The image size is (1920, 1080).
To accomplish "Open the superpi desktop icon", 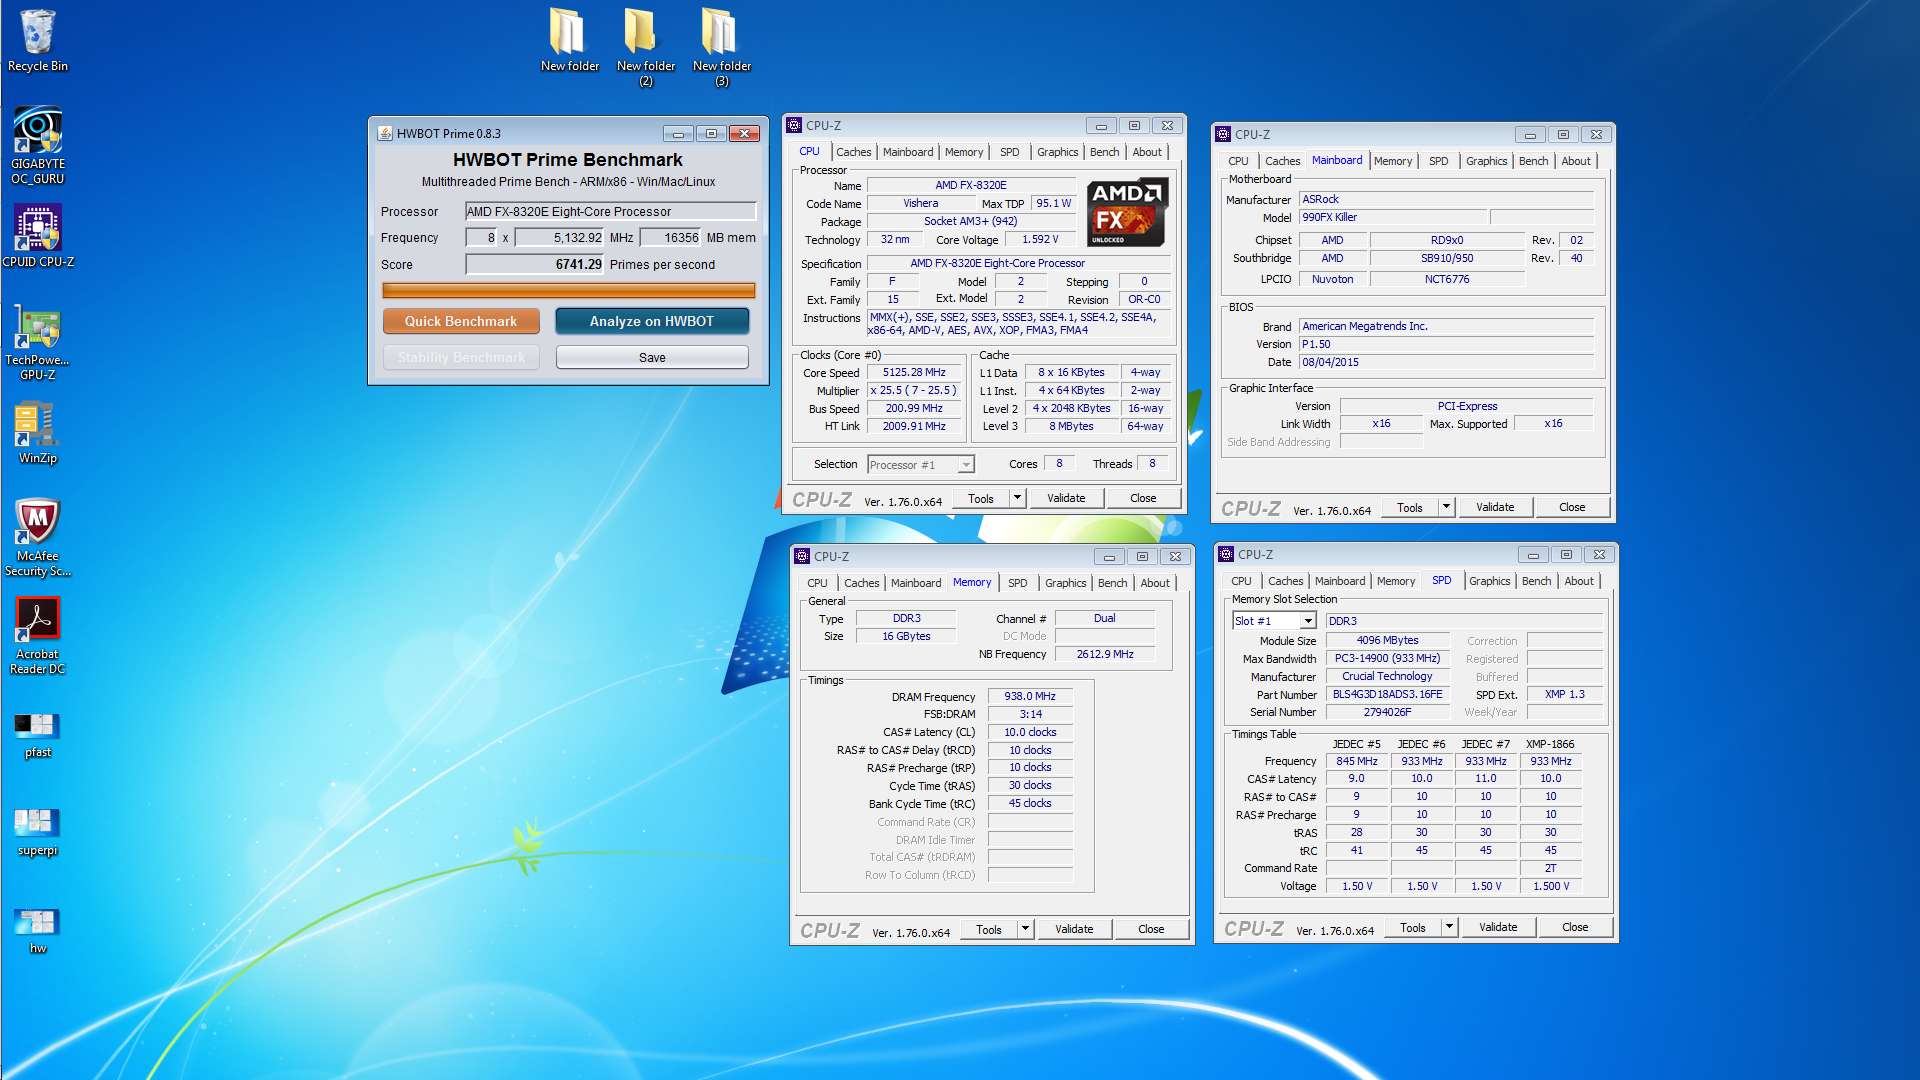I will (x=38, y=832).
